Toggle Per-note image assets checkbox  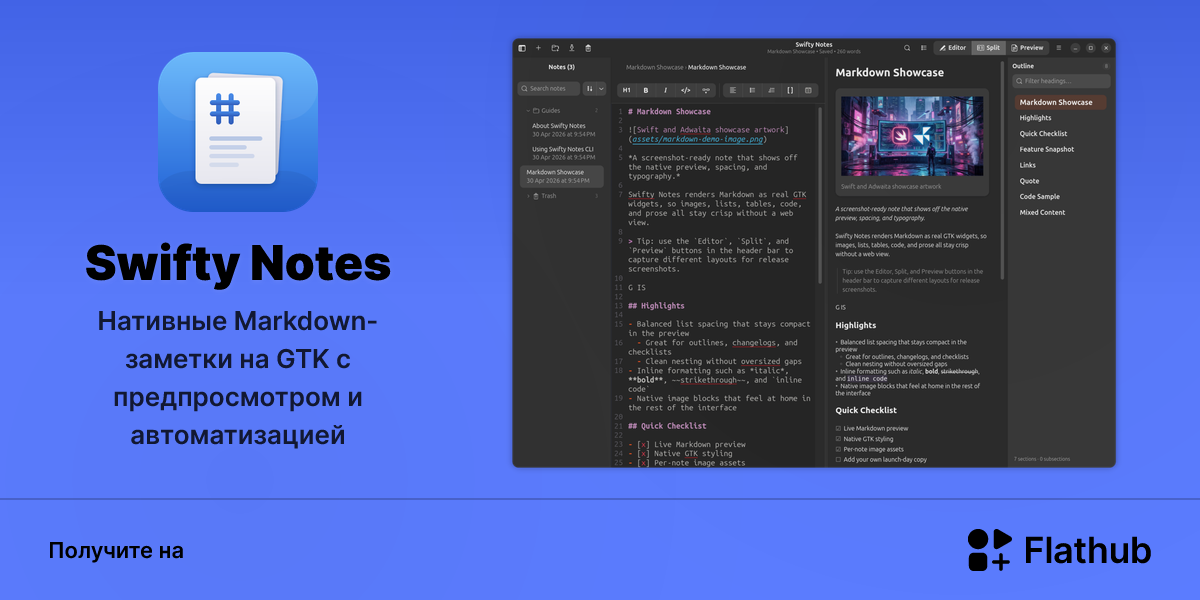click(x=838, y=449)
